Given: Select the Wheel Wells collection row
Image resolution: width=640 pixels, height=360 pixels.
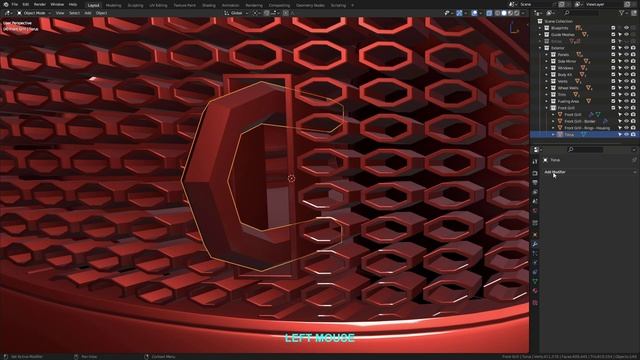Looking at the screenshot, I should pos(584,88).
